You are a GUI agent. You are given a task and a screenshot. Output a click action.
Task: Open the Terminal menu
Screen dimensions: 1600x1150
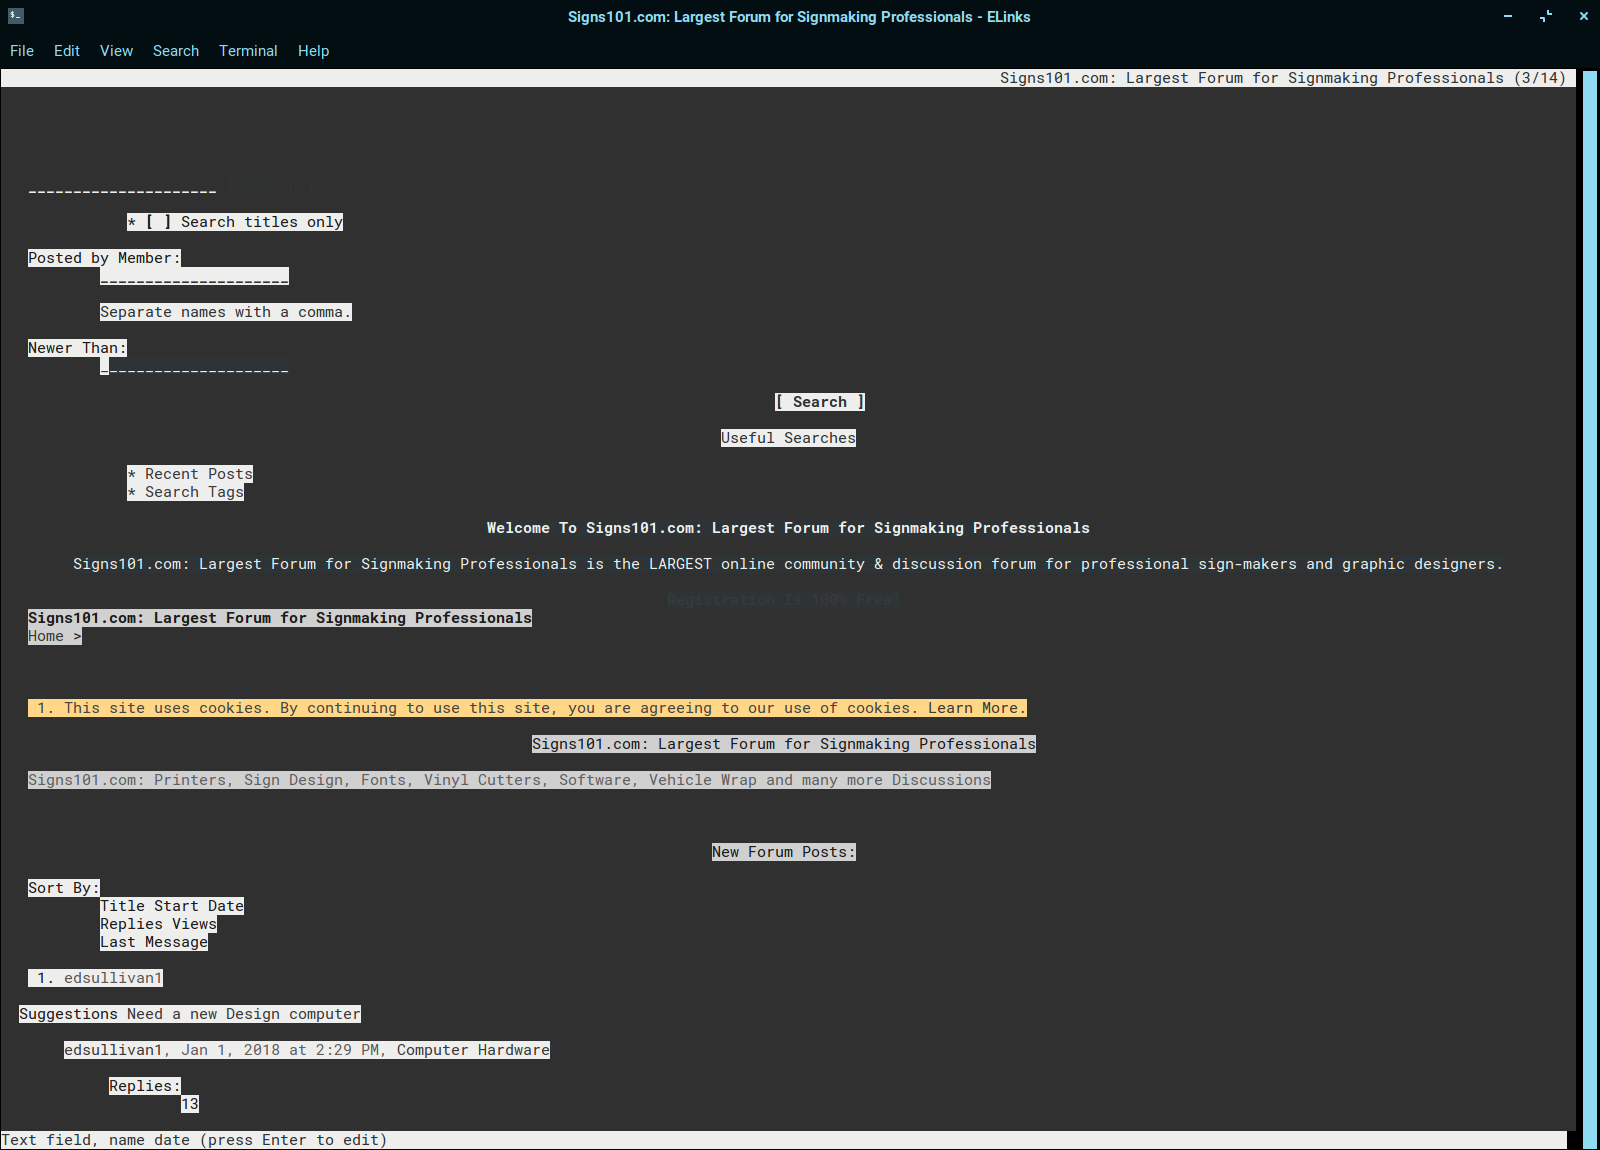248,51
